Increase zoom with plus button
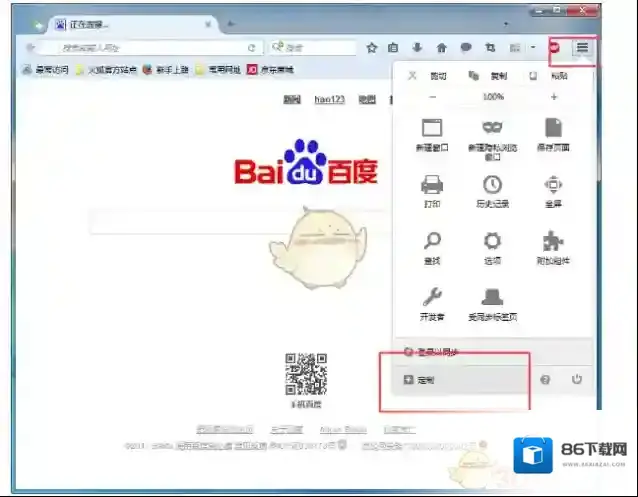The image size is (638, 497). coord(554,97)
